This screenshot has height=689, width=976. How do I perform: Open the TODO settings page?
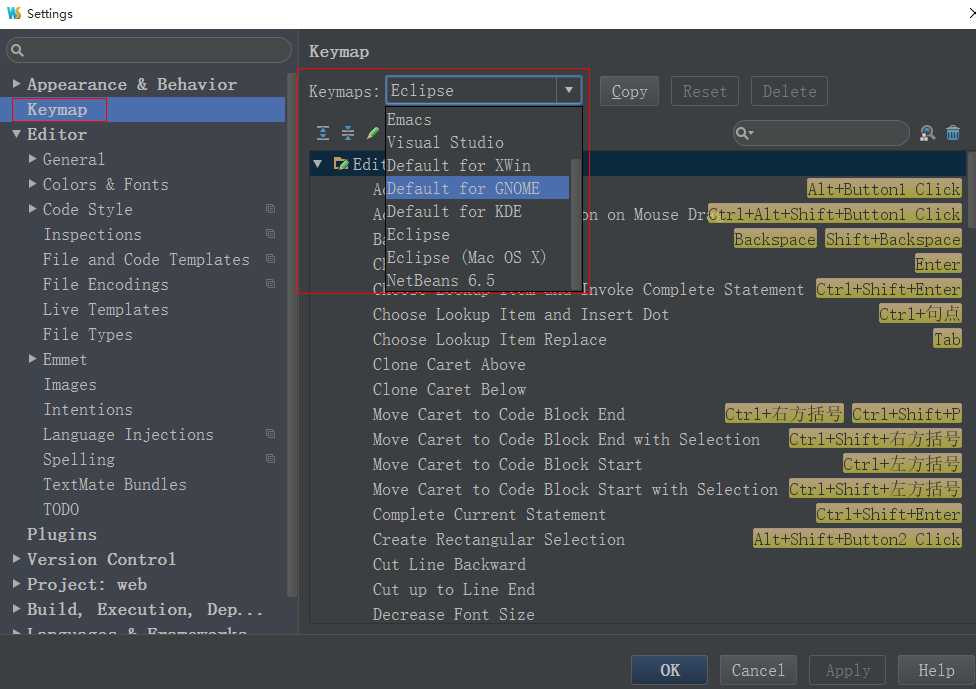(x=61, y=509)
